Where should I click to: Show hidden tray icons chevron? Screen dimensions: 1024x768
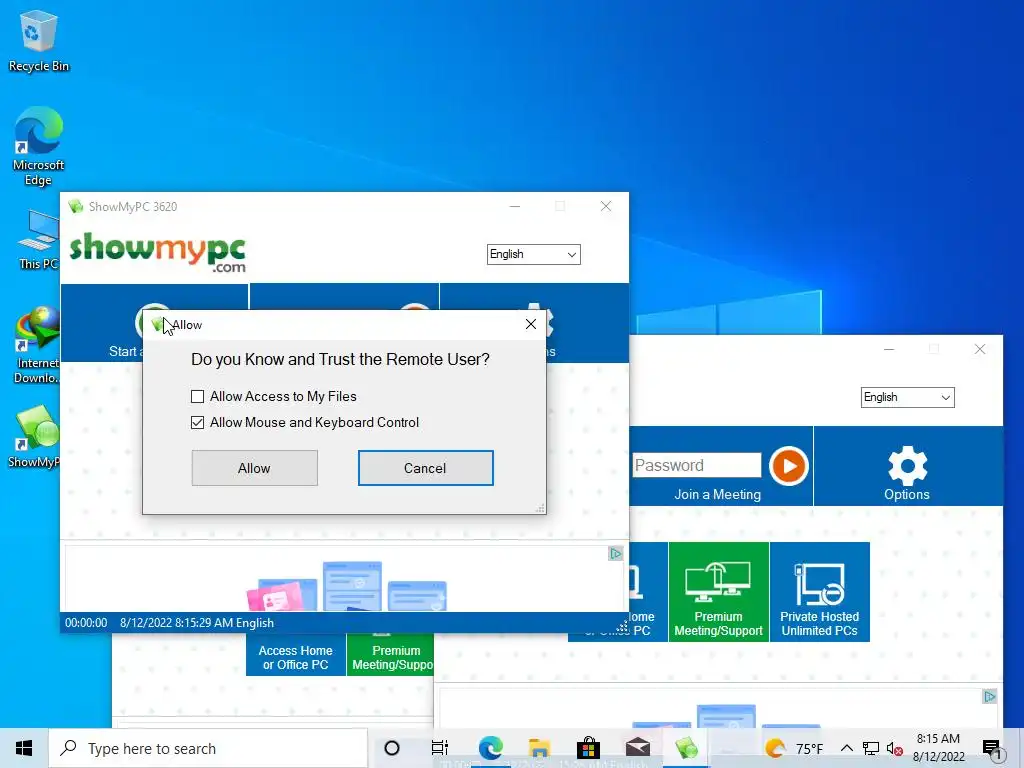pyautogui.click(x=847, y=748)
